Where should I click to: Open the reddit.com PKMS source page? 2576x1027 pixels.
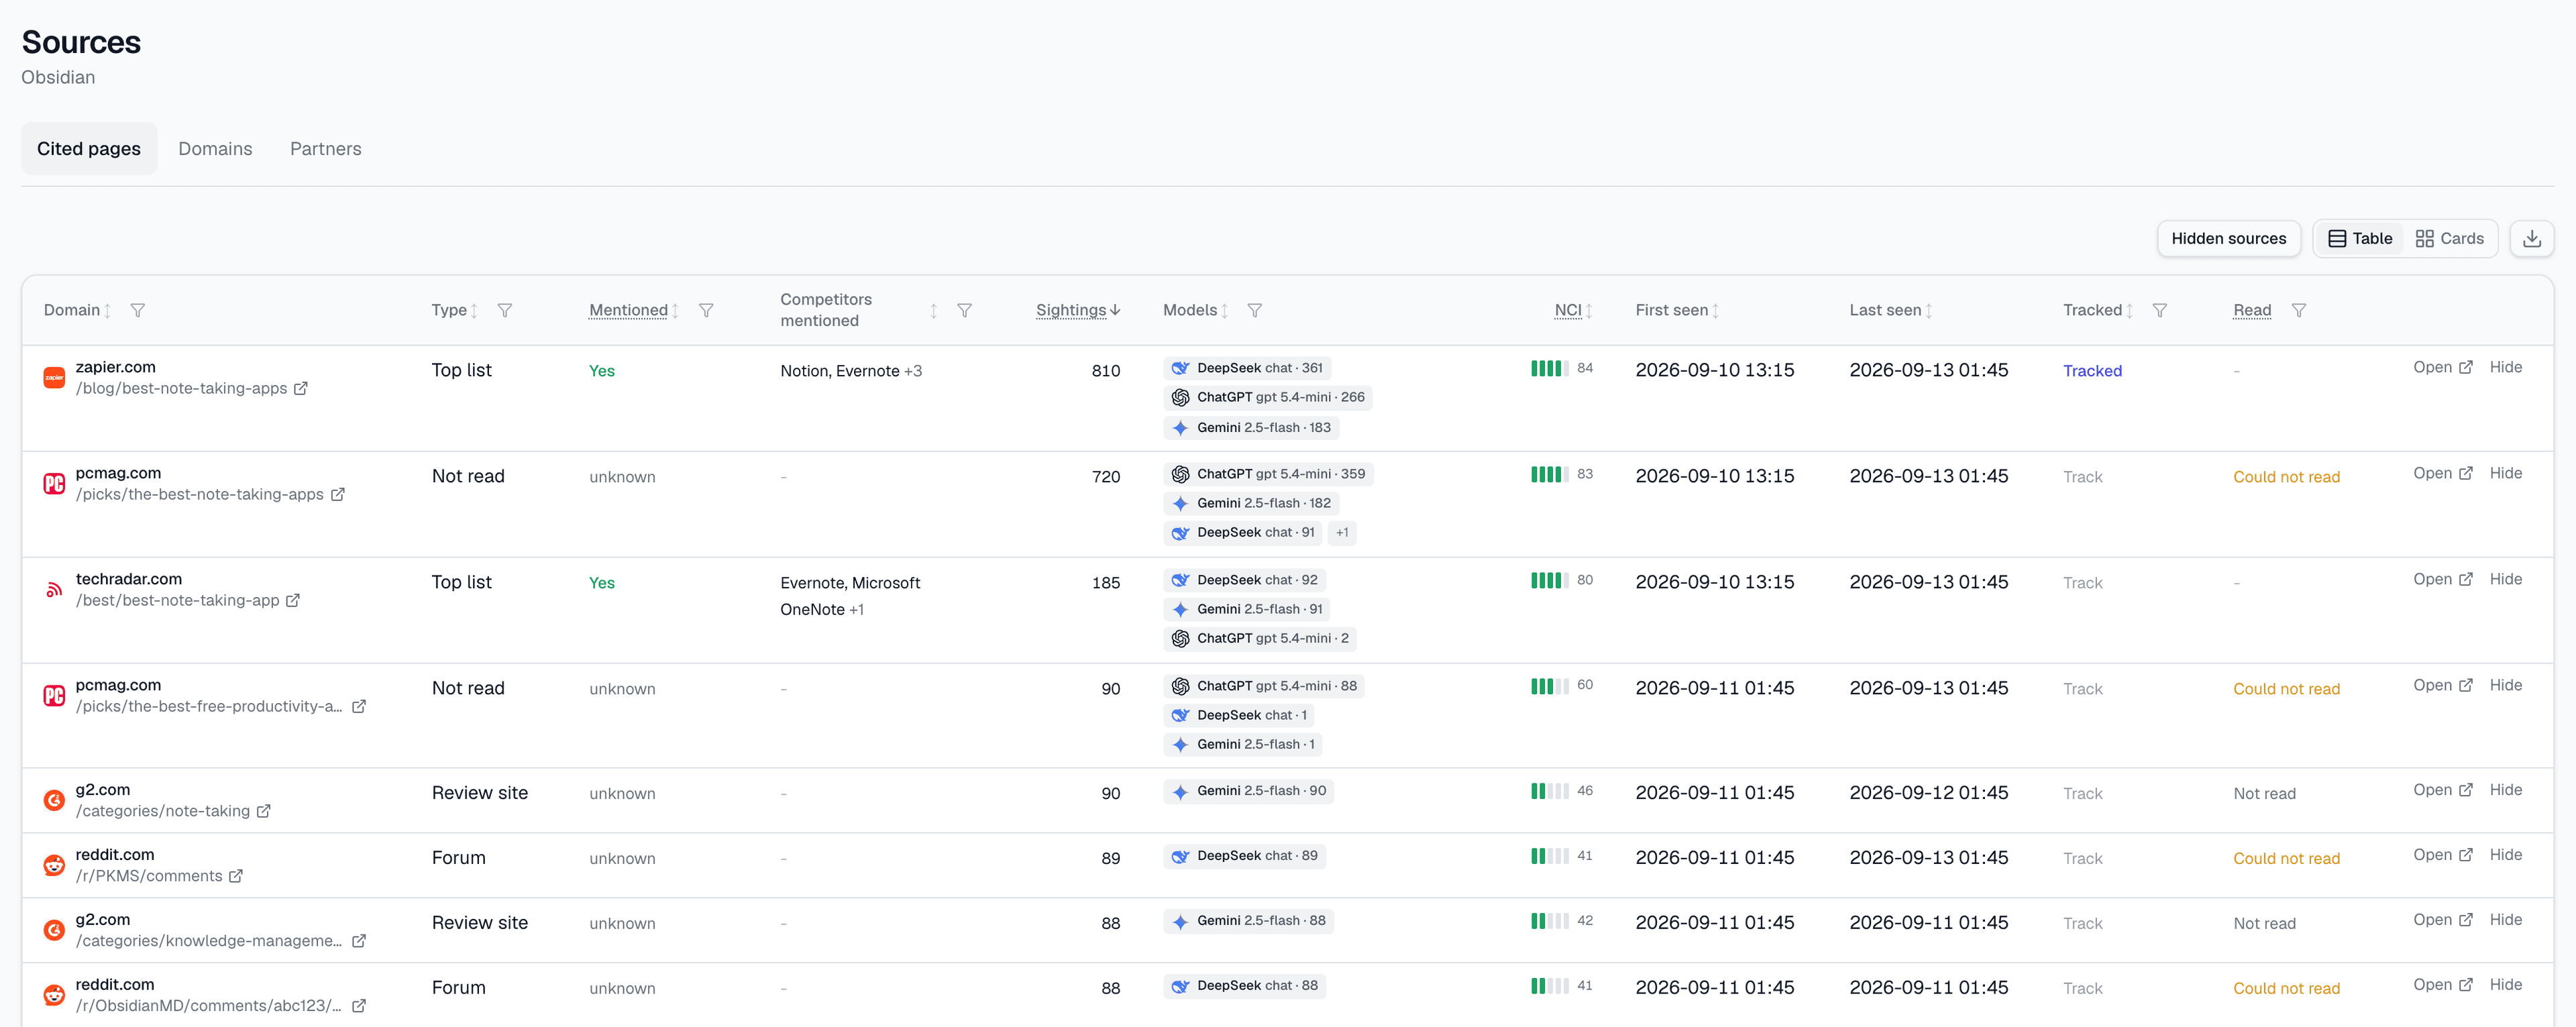click(2442, 855)
